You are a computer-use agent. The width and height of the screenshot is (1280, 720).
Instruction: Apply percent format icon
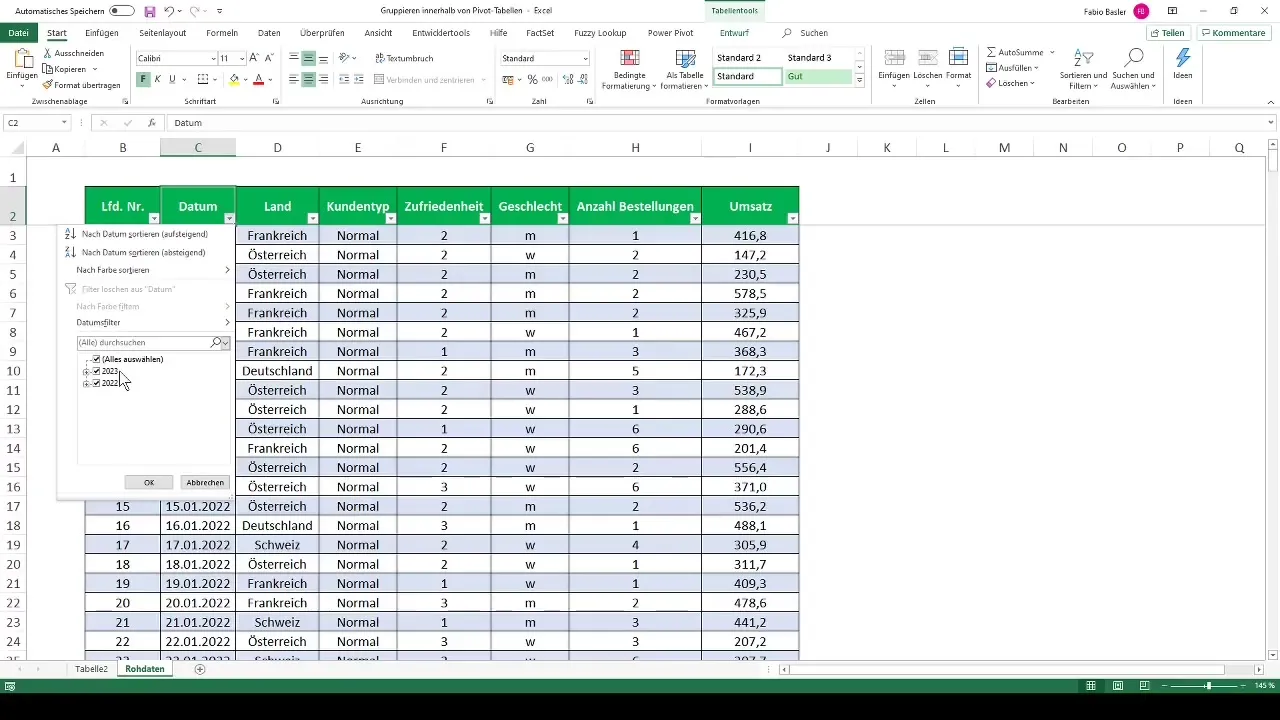pyautogui.click(x=533, y=79)
